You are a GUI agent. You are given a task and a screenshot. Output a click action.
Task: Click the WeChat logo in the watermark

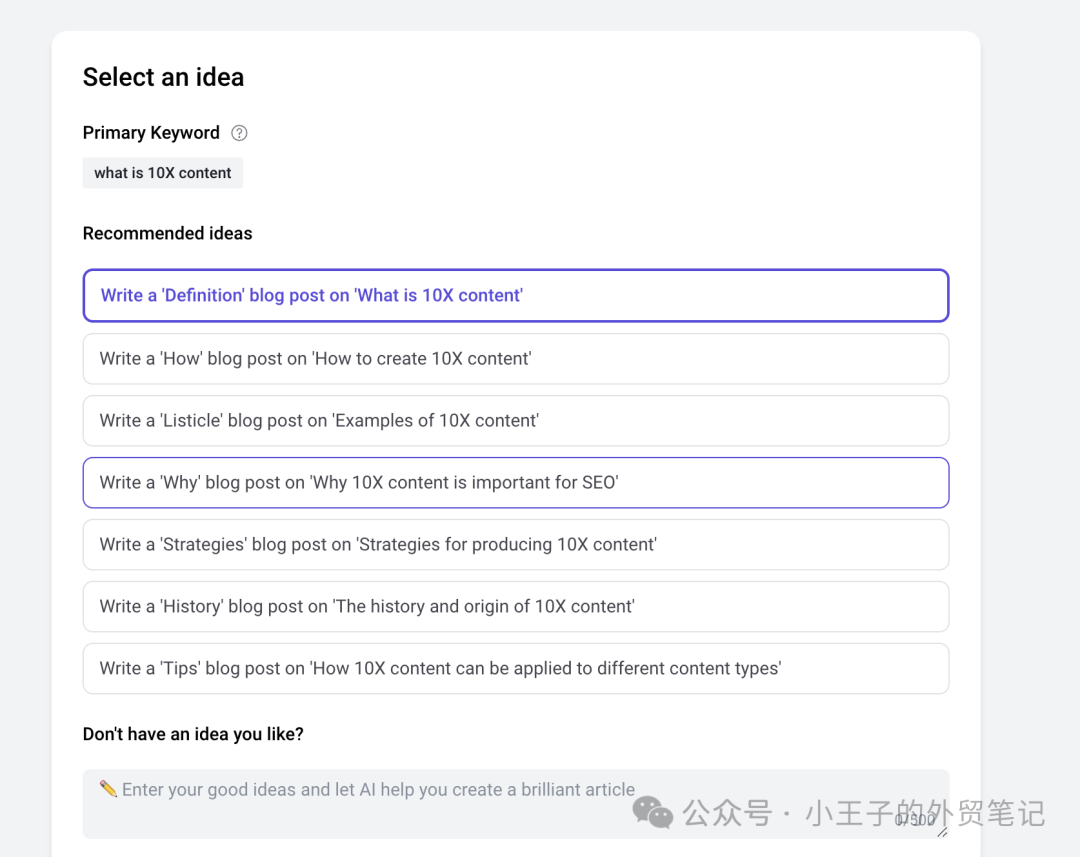tap(654, 812)
